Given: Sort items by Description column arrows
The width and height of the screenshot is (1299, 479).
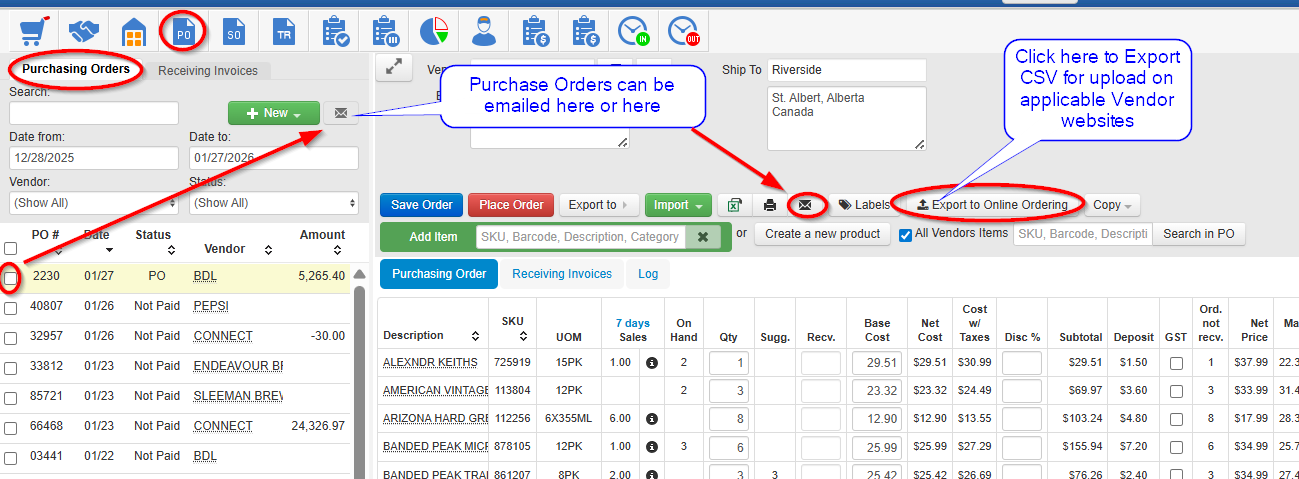Looking at the screenshot, I should (473, 336).
